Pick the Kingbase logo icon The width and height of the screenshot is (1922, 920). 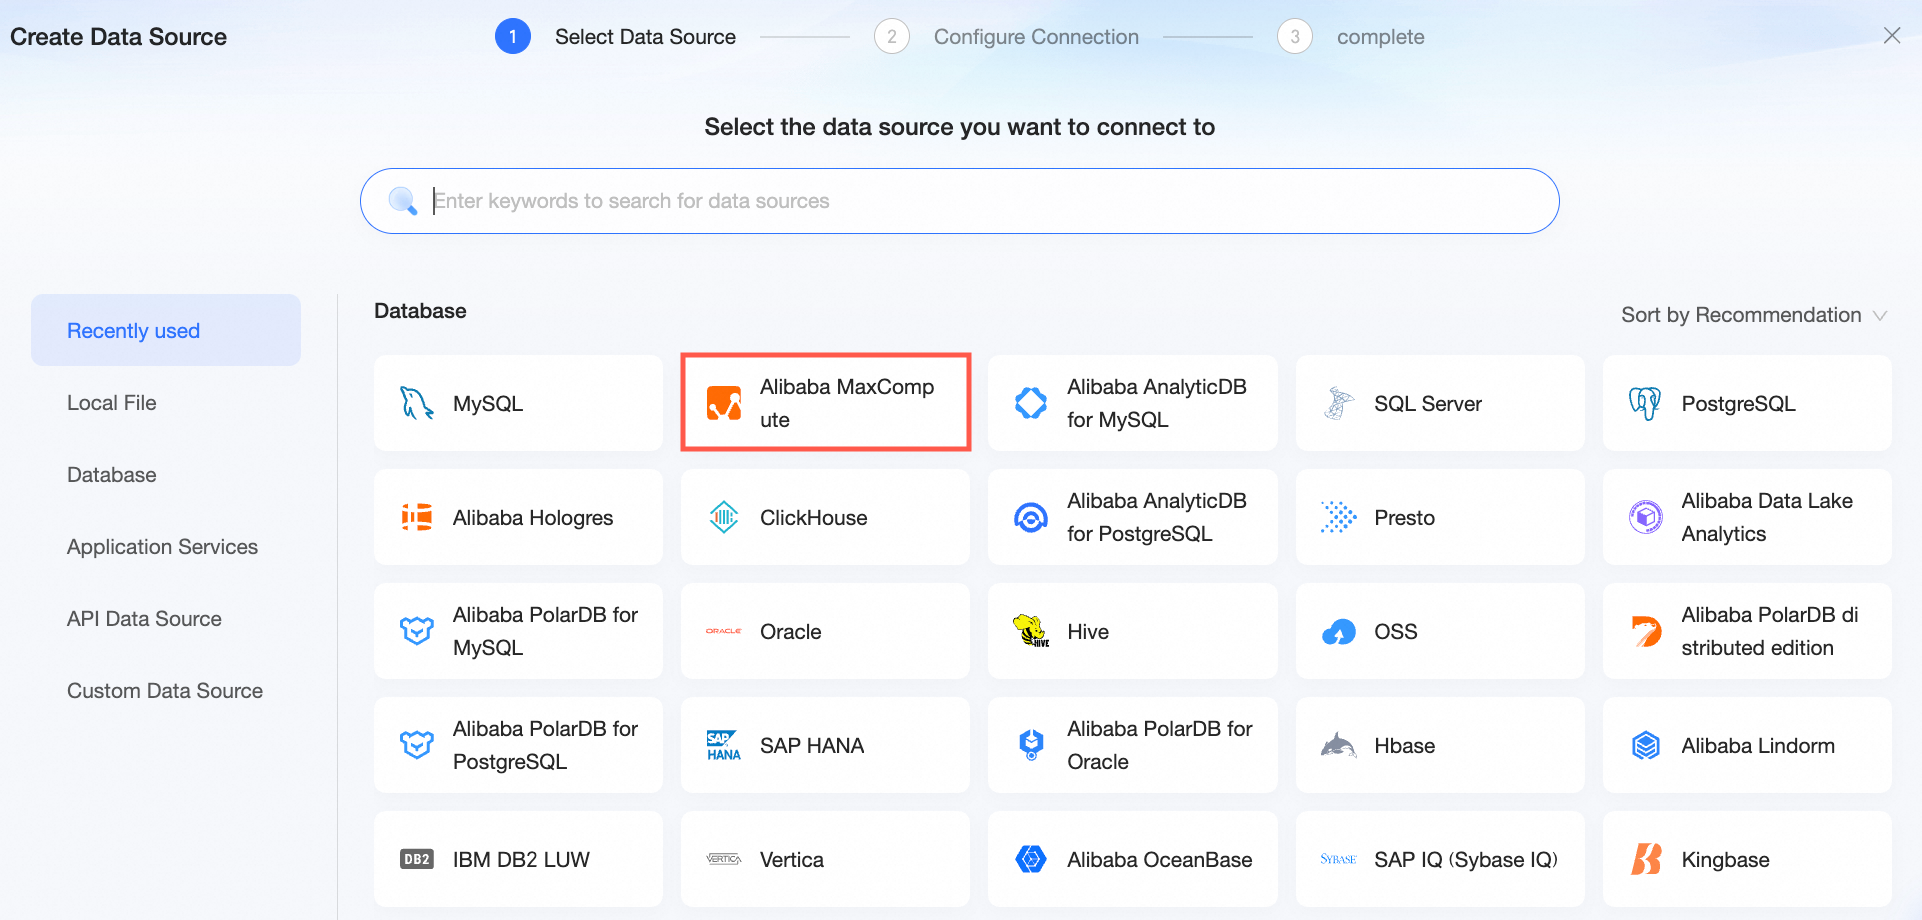click(1645, 859)
